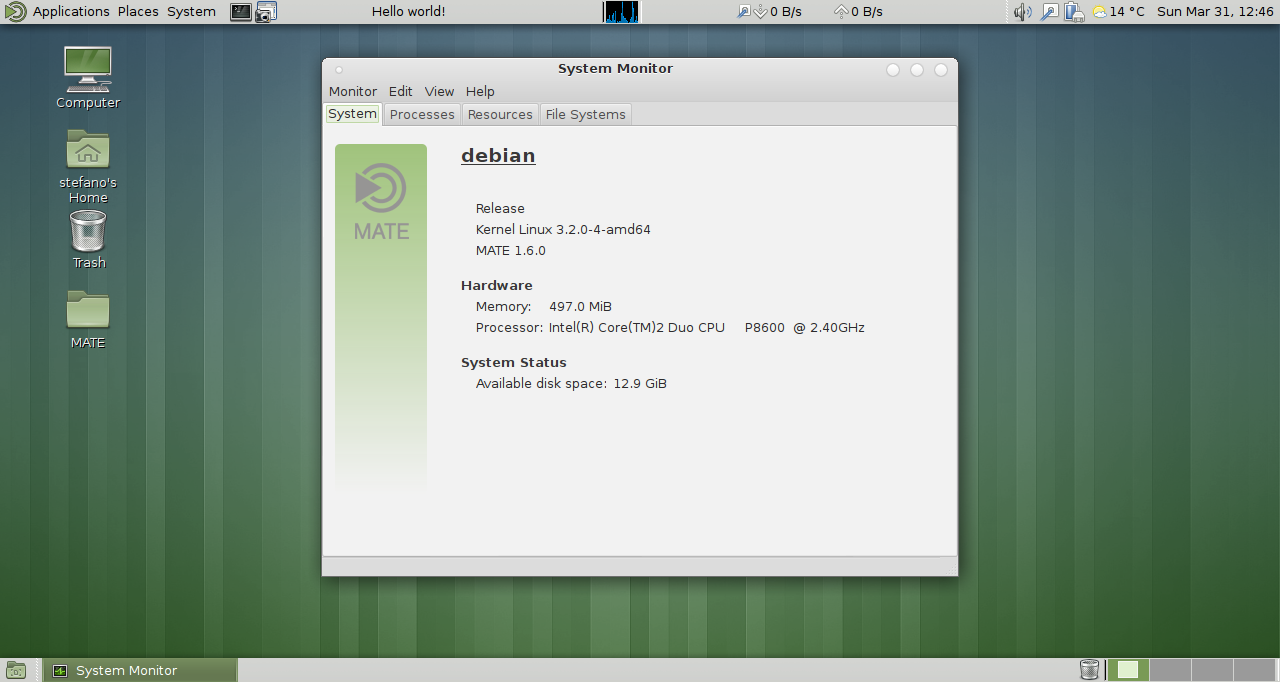Click the system load graph applet
This screenshot has width=1280, height=682.
(x=620, y=12)
